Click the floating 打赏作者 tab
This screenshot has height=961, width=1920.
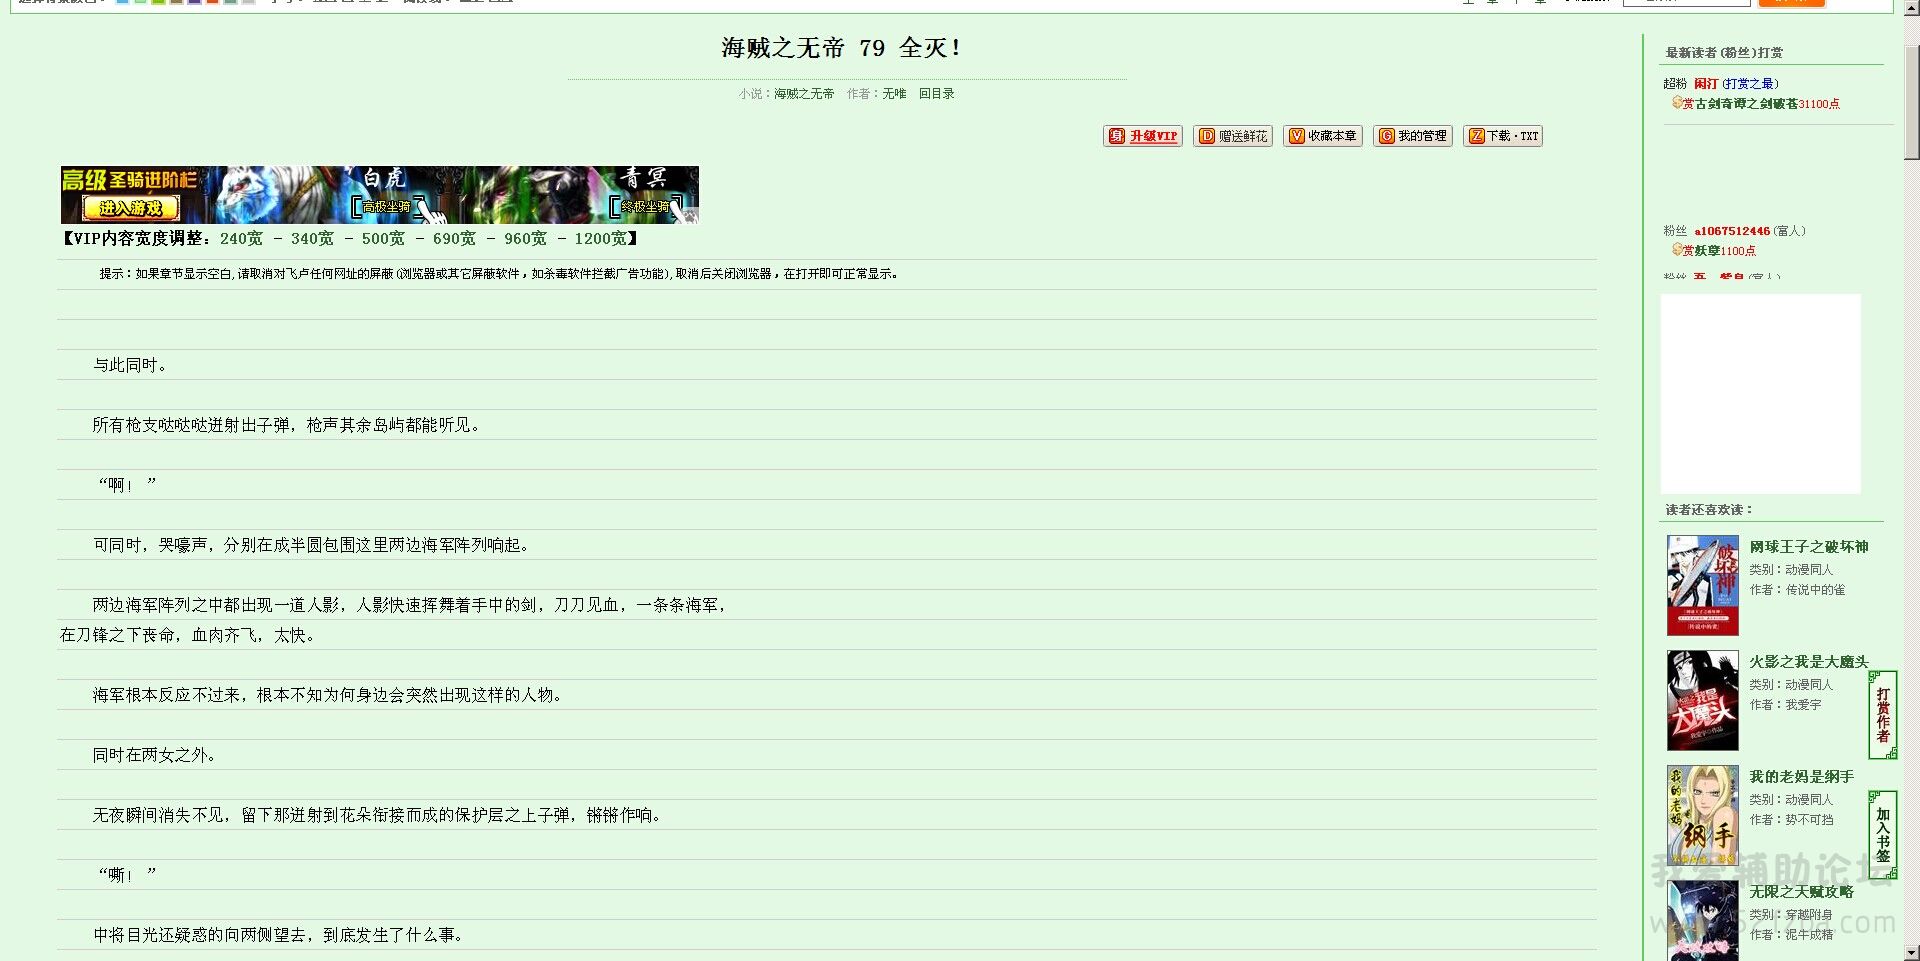tap(1883, 715)
